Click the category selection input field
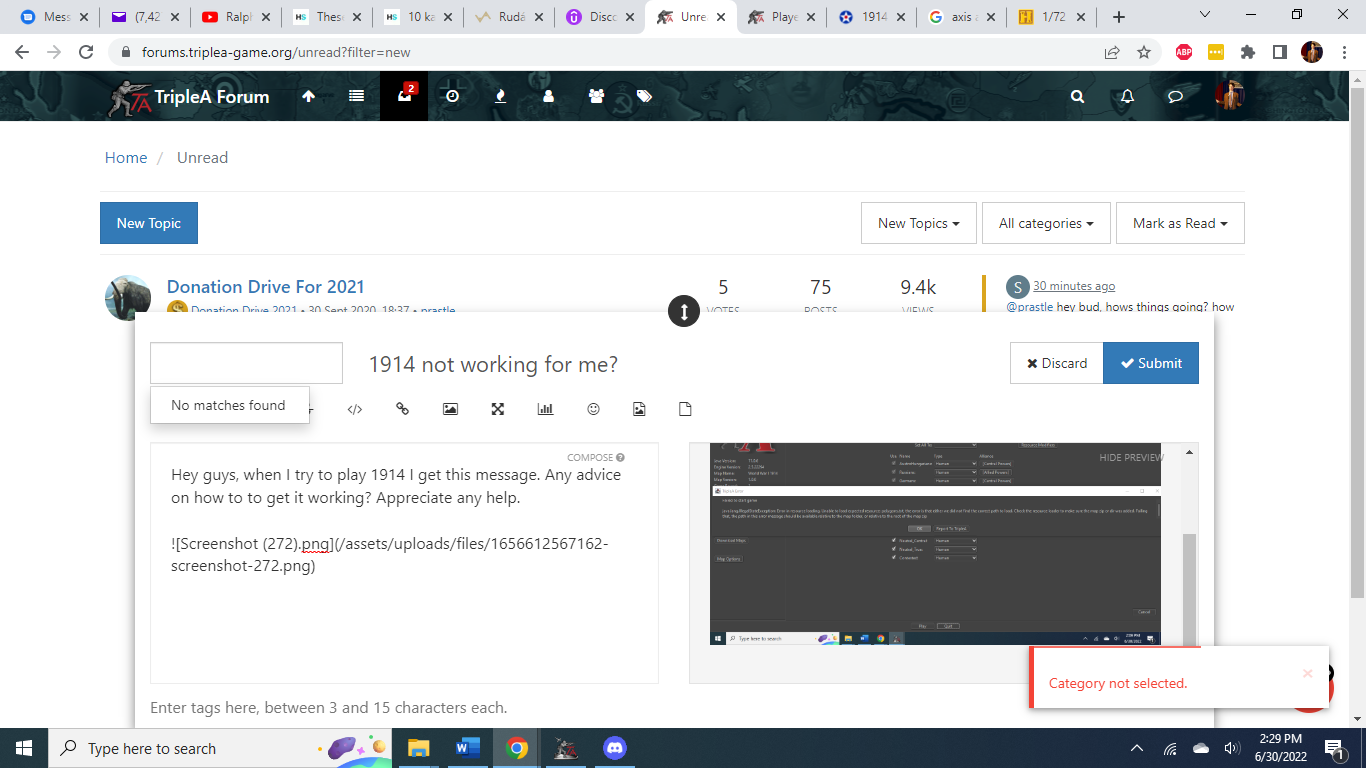 [x=246, y=363]
